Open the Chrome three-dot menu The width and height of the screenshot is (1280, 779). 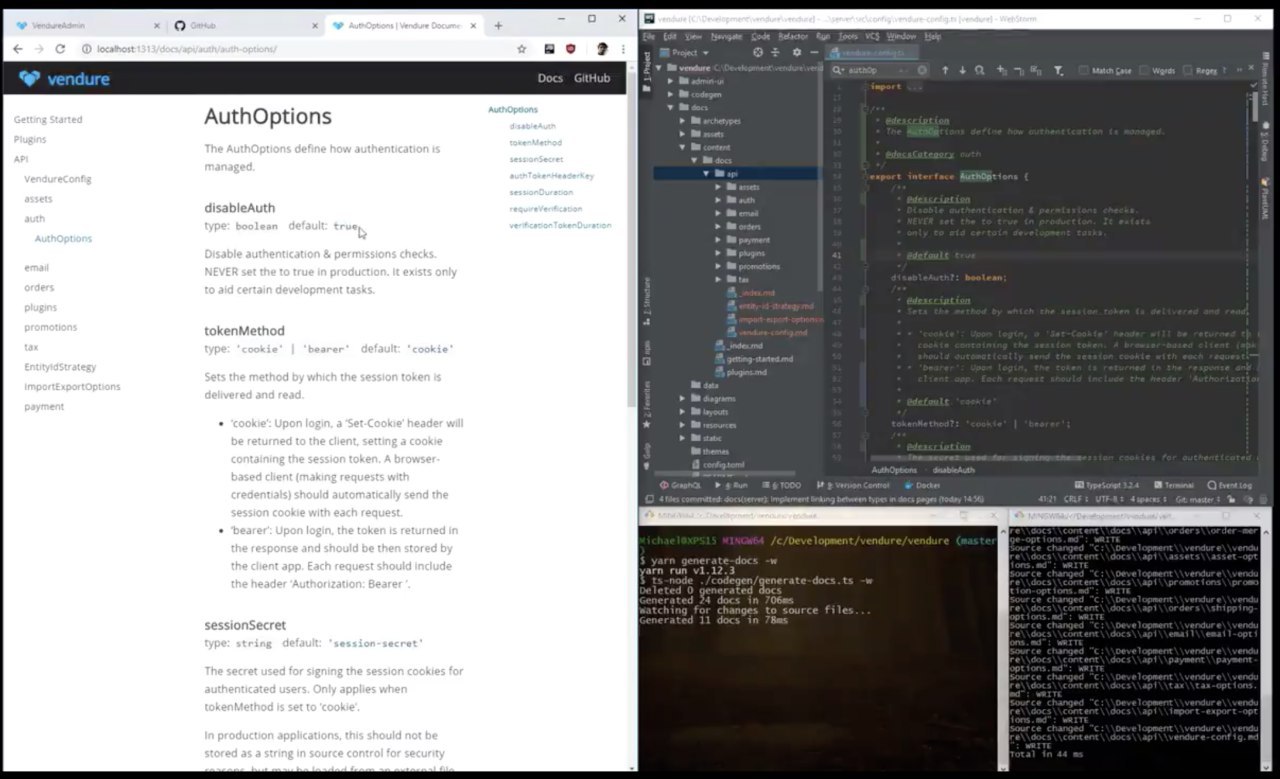[621, 48]
